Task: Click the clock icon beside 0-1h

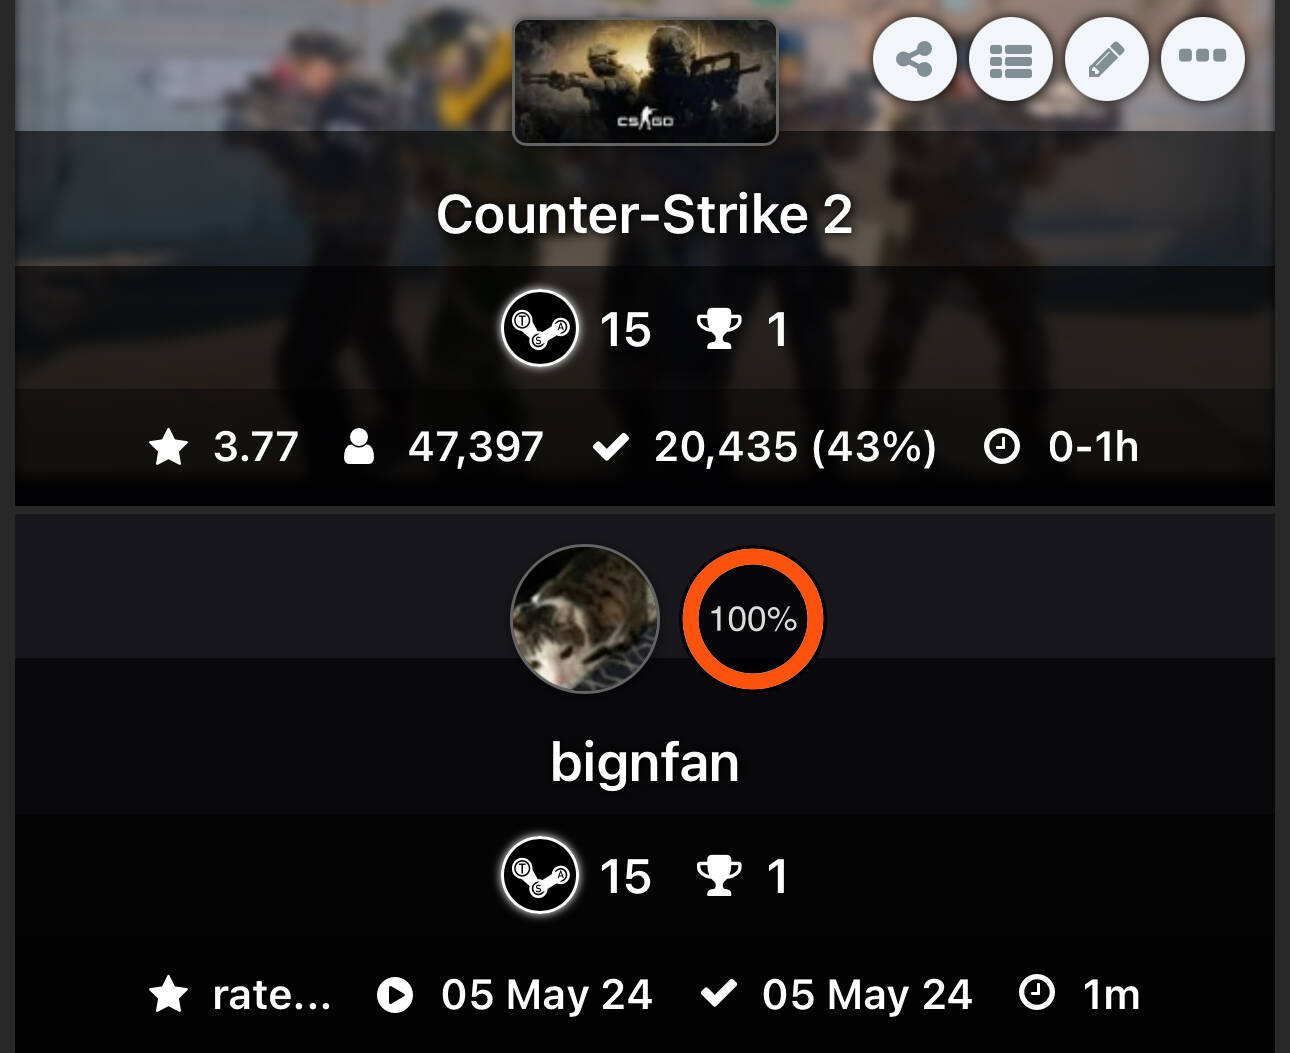Action: pos(1001,447)
